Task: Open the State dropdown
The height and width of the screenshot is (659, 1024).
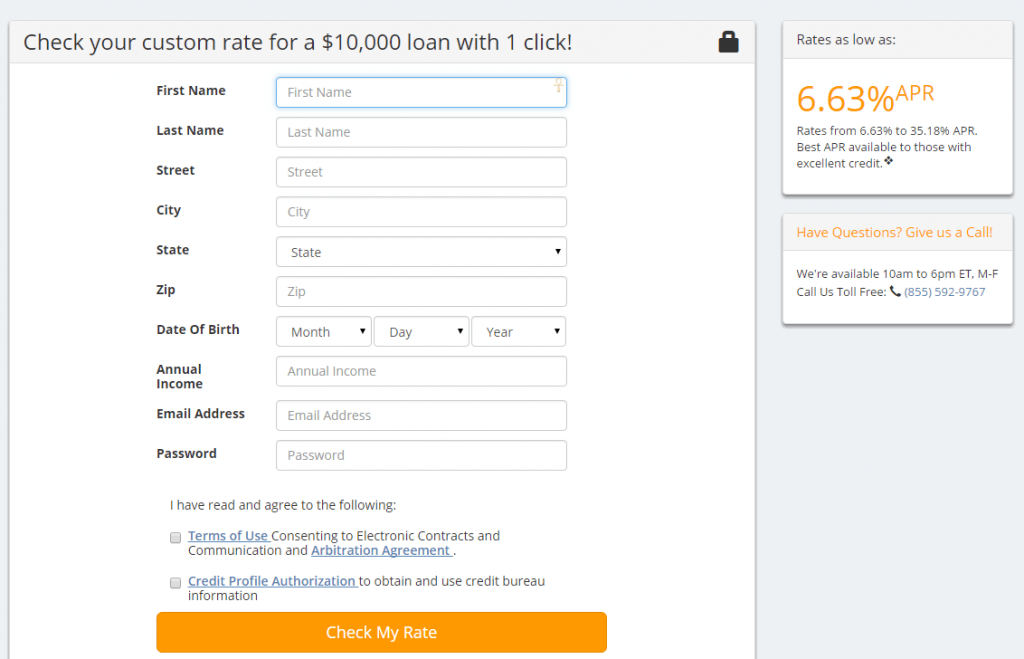Action: point(421,251)
